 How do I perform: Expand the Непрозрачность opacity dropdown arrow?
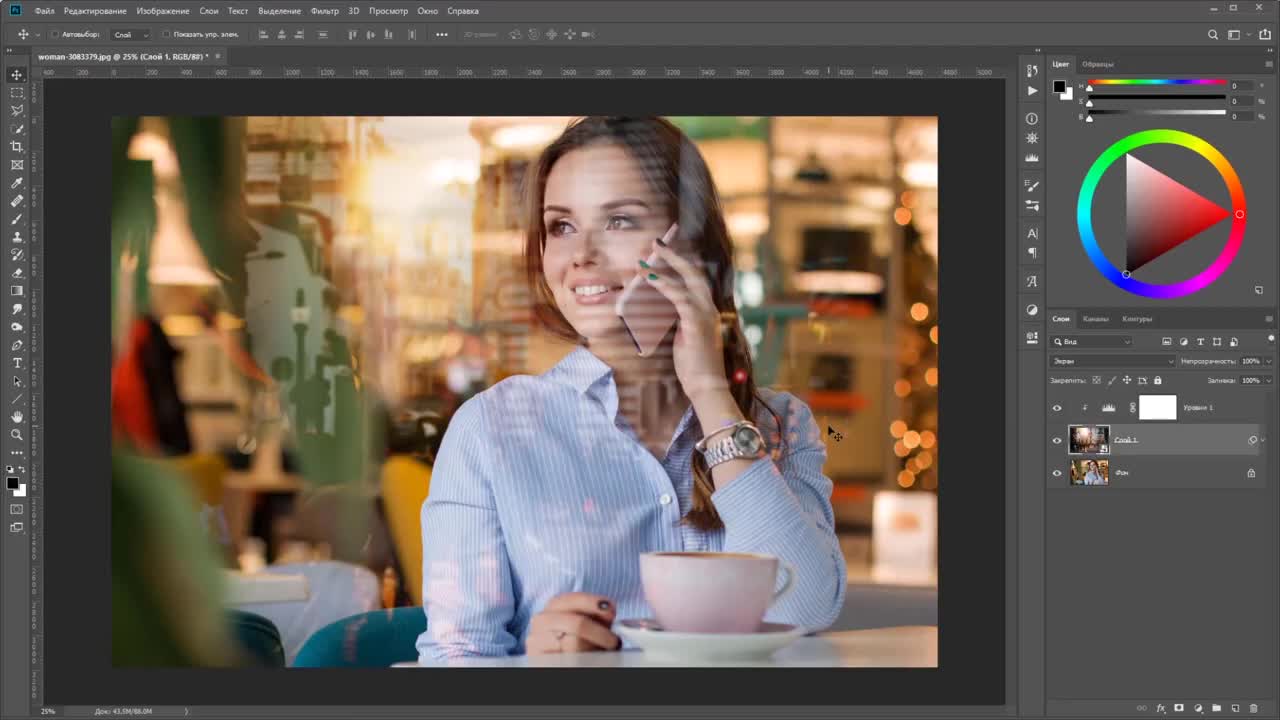coord(1269,361)
